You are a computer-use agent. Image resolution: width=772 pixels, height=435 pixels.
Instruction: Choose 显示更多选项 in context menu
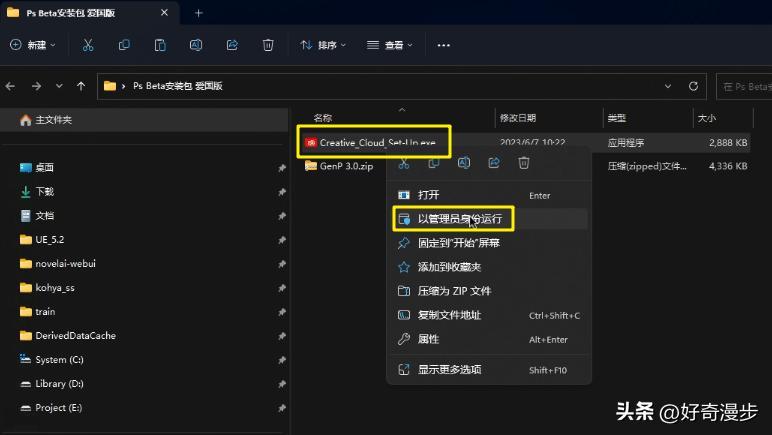490,370
